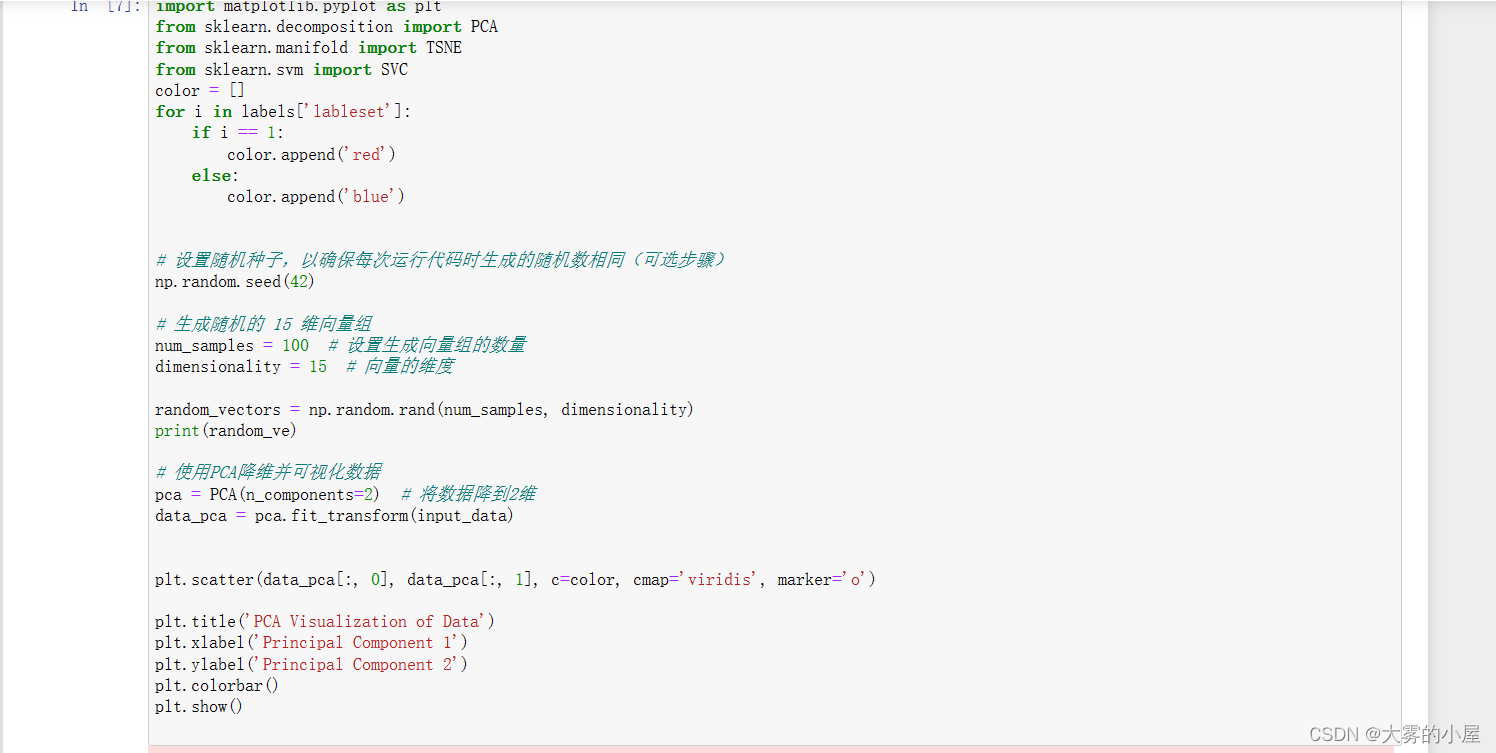Image resolution: width=1496 pixels, height=753 pixels.
Task: Click the plt.title('PCA Visualization of Data') line
Action: coord(325,622)
